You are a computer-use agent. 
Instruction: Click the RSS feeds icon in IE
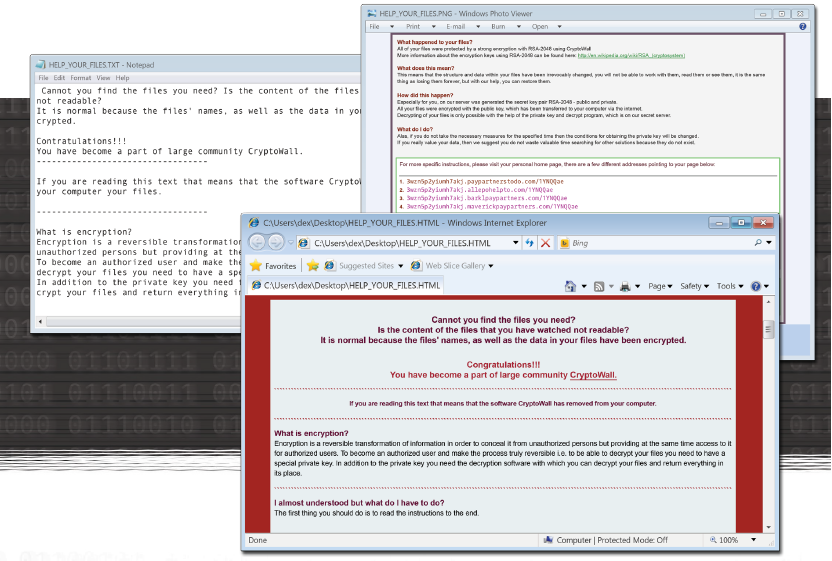[x=598, y=286]
